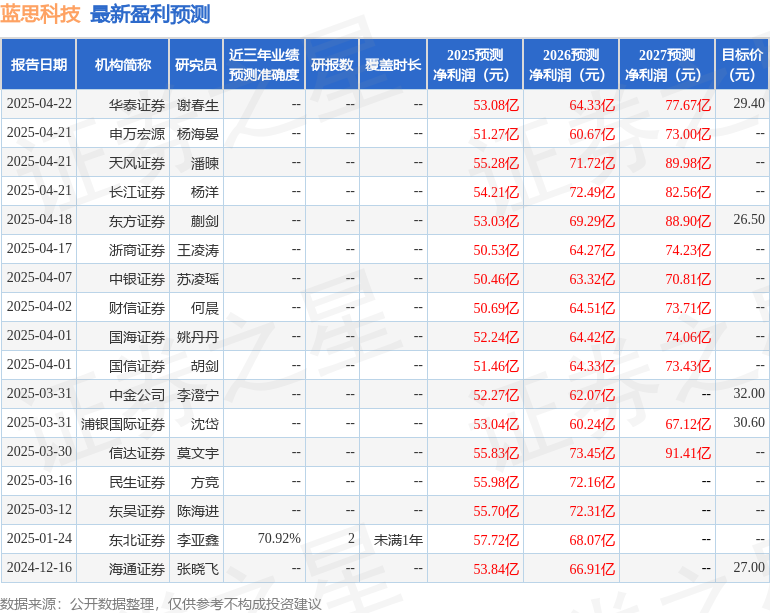Click the 53.08亿 profit forecast
The width and height of the screenshot is (770, 613).
click(496, 105)
